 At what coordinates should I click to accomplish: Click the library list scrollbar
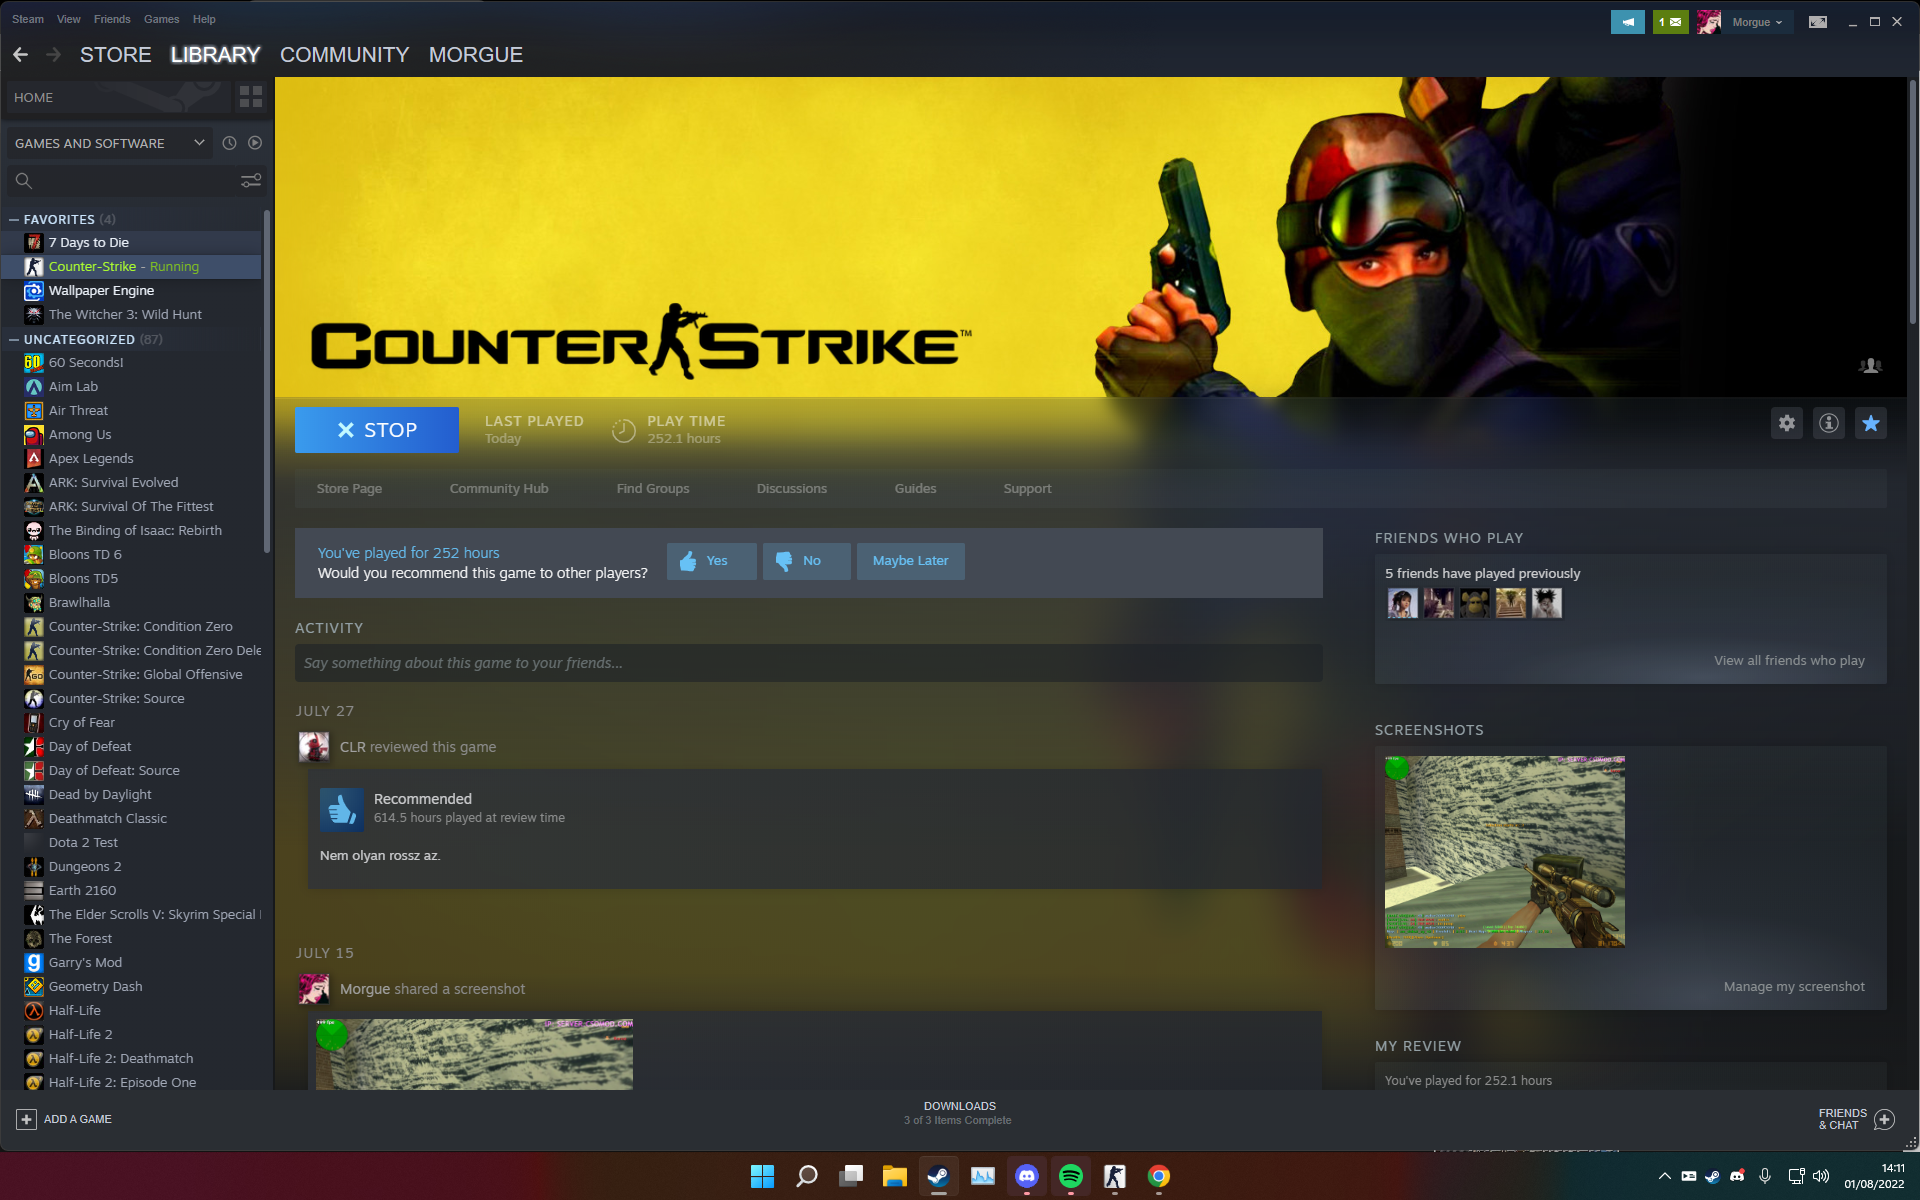click(267, 380)
